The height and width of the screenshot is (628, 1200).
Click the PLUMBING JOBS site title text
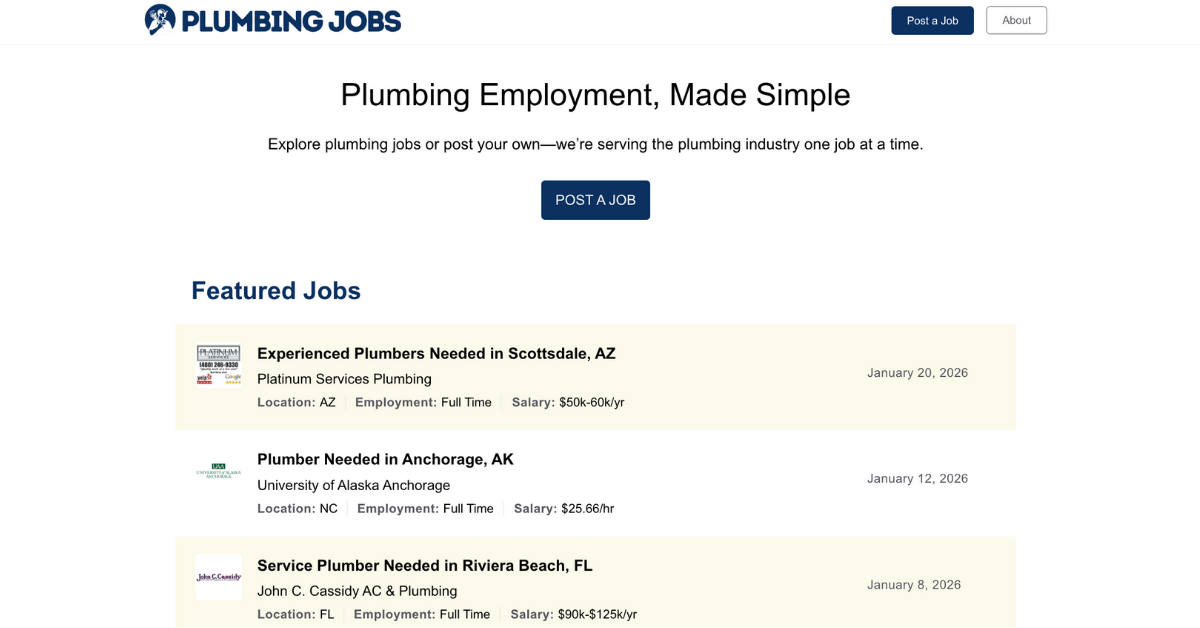(291, 21)
